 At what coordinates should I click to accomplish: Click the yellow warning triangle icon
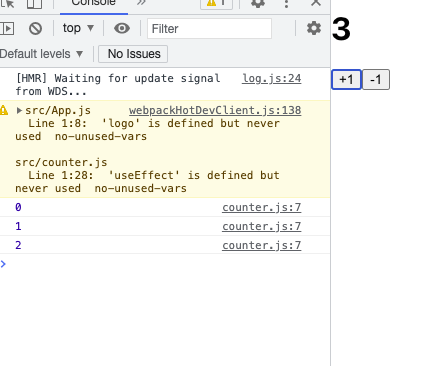pos(4,110)
